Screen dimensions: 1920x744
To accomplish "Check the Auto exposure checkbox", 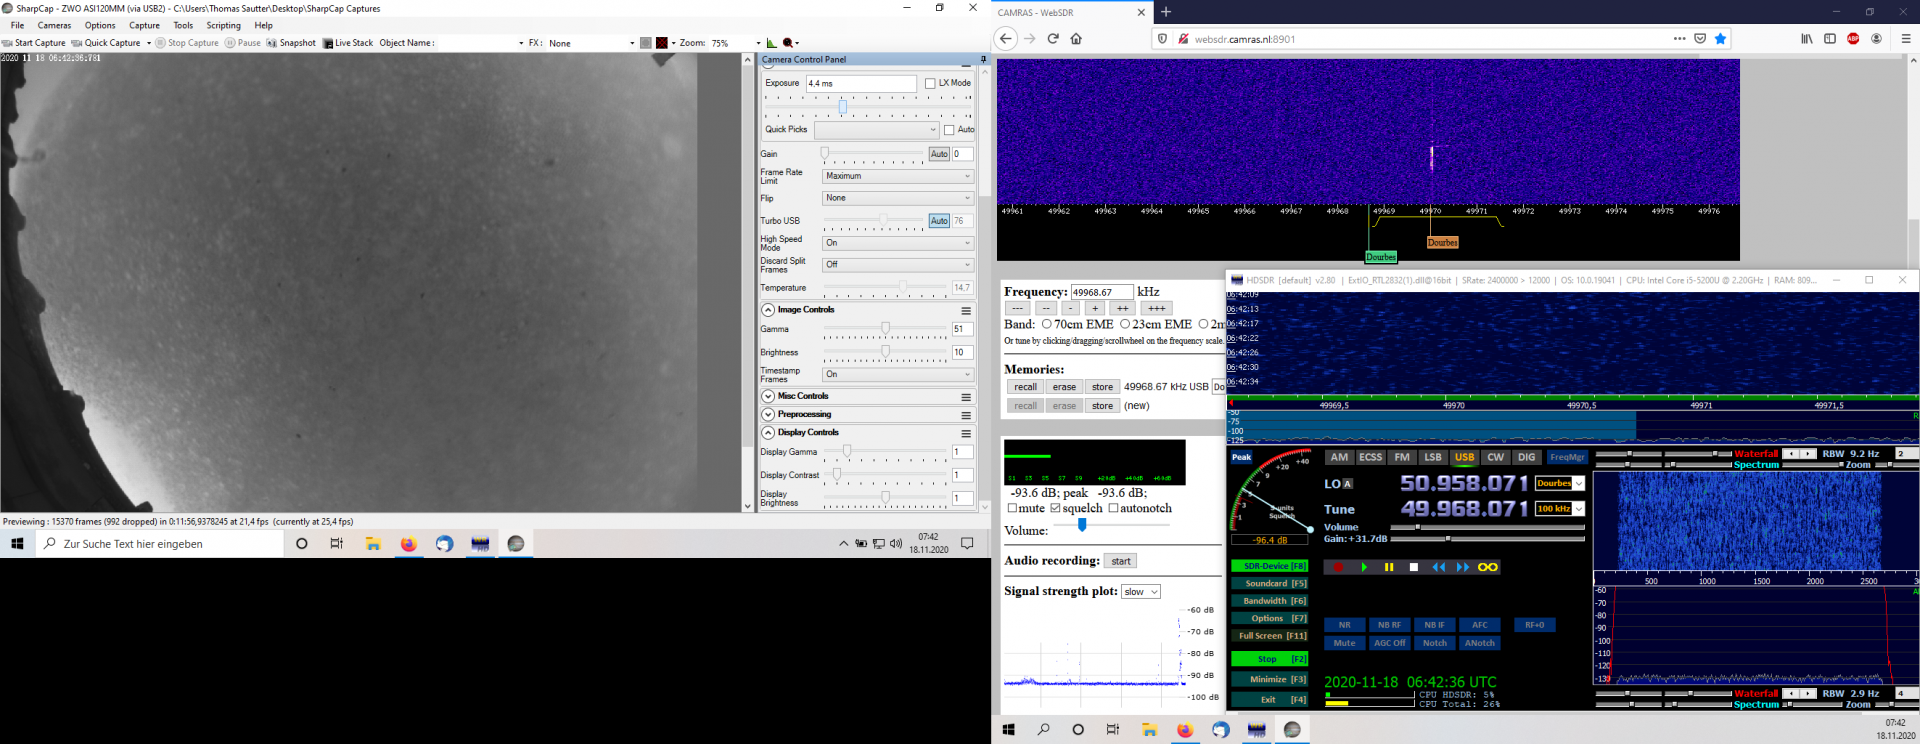I will point(949,130).
